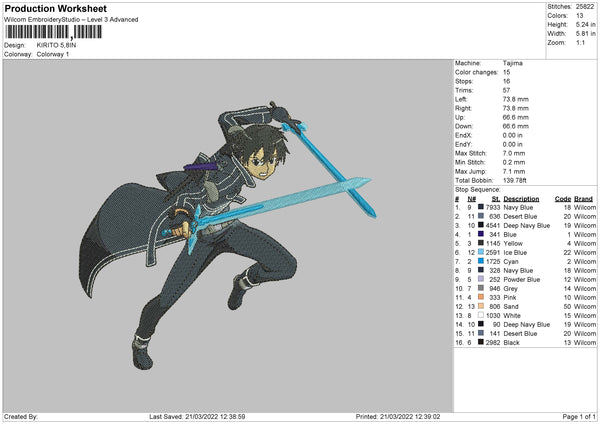The width and height of the screenshot is (600, 424).
Task: Select the swatch beside the Yellow description
Action: pyautogui.click(x=481, y=243)
